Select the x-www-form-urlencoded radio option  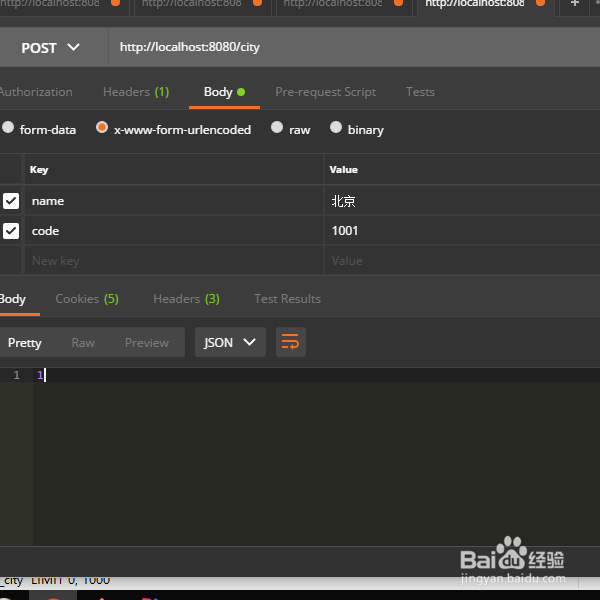pyautogui.click(x=102, y=127)
